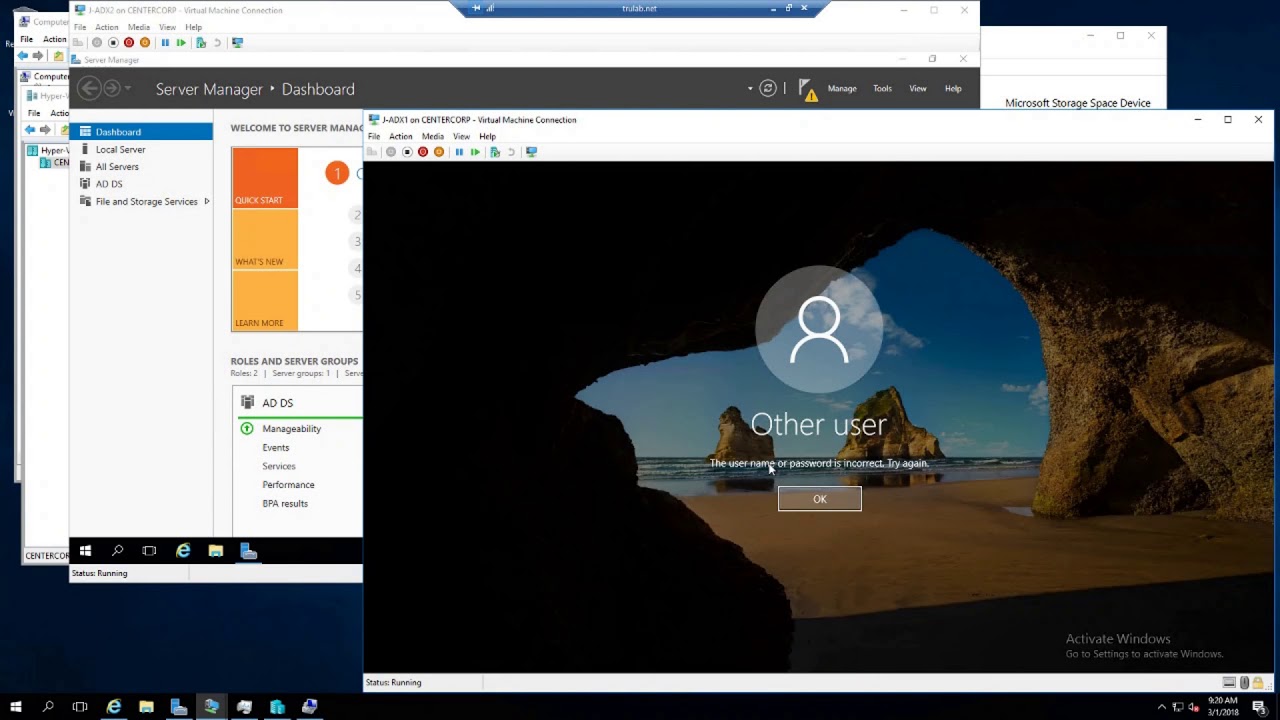Image resolution: width=1280 pixels, height=720 pixels.
Task: Click Turn Off icon in J-ADX2 toolbar
Action: [x=113, y=43]
